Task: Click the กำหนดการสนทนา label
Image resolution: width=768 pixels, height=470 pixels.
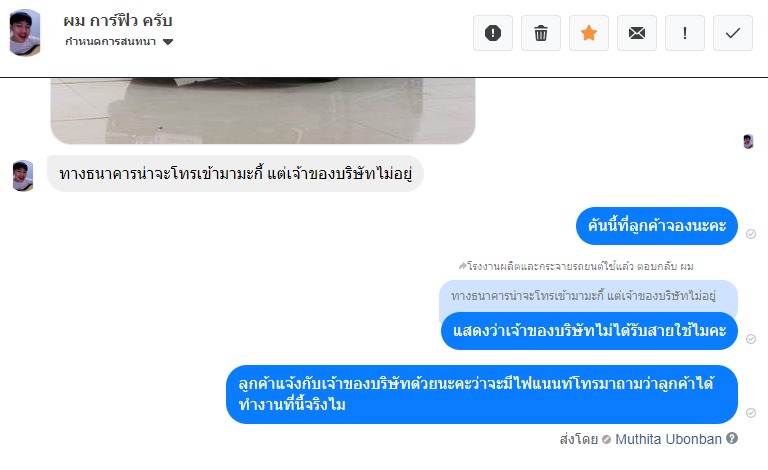Action: tap(111, 42)
